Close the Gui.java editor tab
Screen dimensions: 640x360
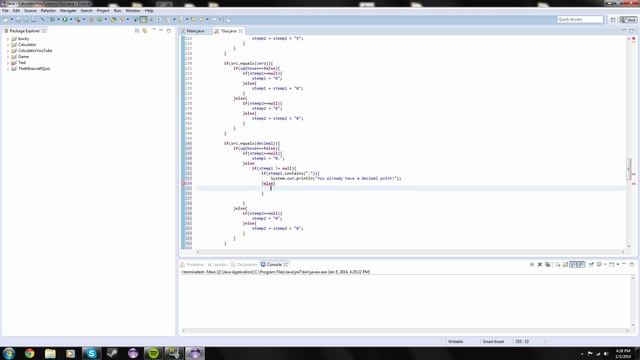[x=241, y=31]
